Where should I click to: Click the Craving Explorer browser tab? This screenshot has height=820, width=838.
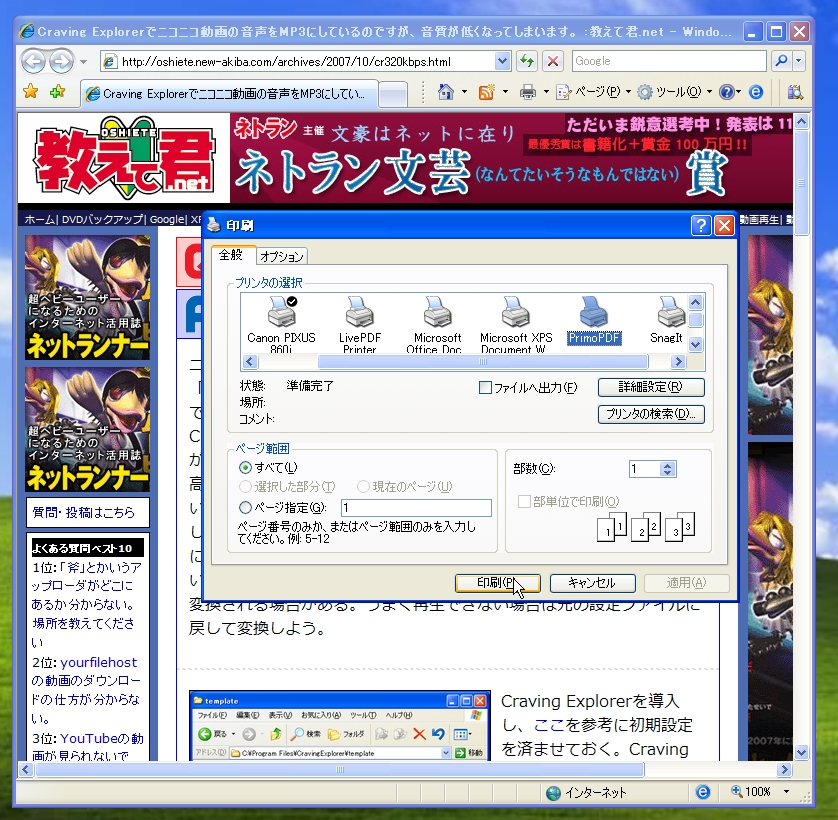230,94
